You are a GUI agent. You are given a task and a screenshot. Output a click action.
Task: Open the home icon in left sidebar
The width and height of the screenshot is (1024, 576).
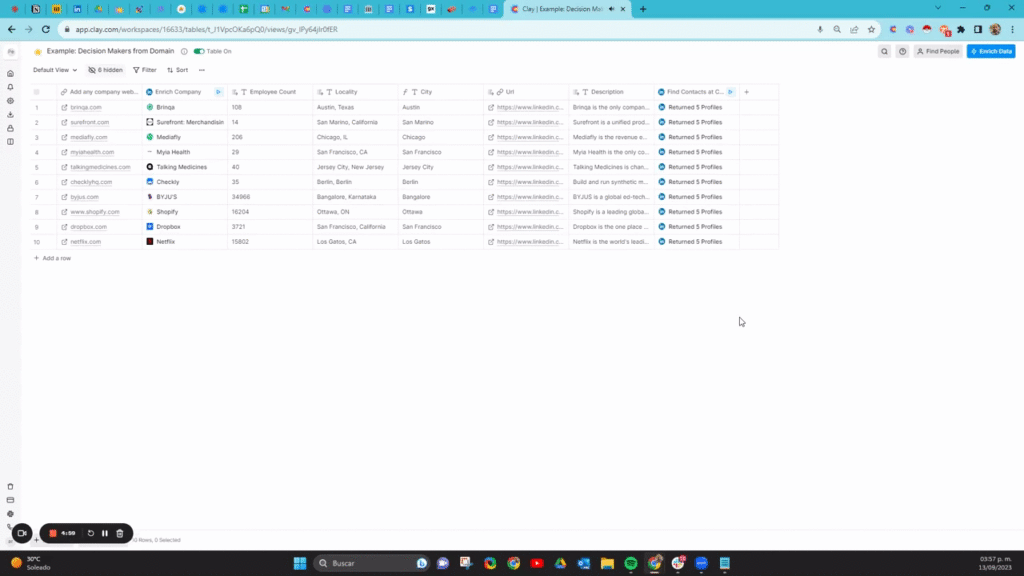[10, 74]
